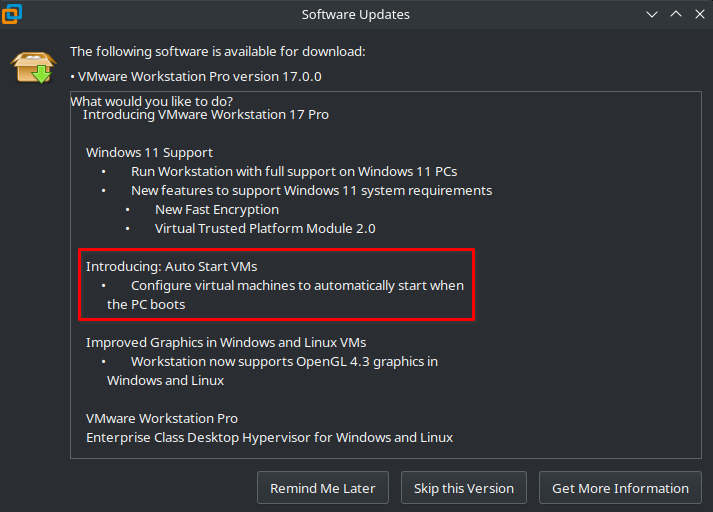This screenshot has width=713, height=512.
Task: Click the Virtual Trusted Platform Module 2.0 bullet
Action: point(265,229)
